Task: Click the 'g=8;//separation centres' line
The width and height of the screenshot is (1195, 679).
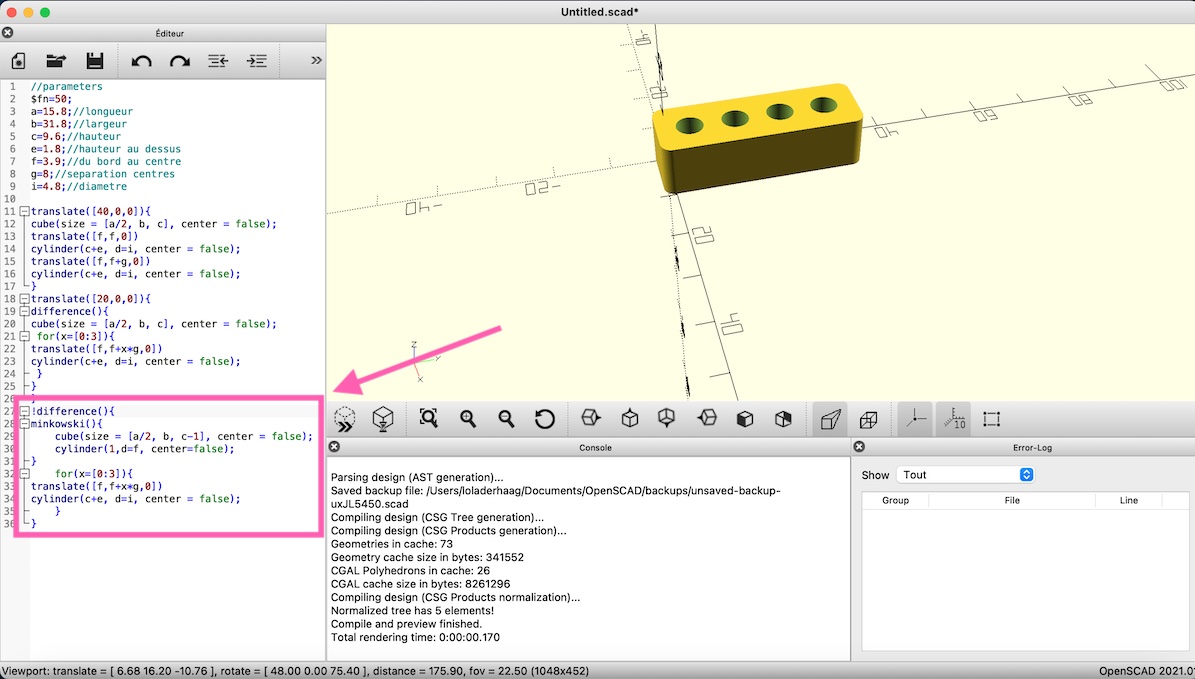Action: tap(103, 174)
